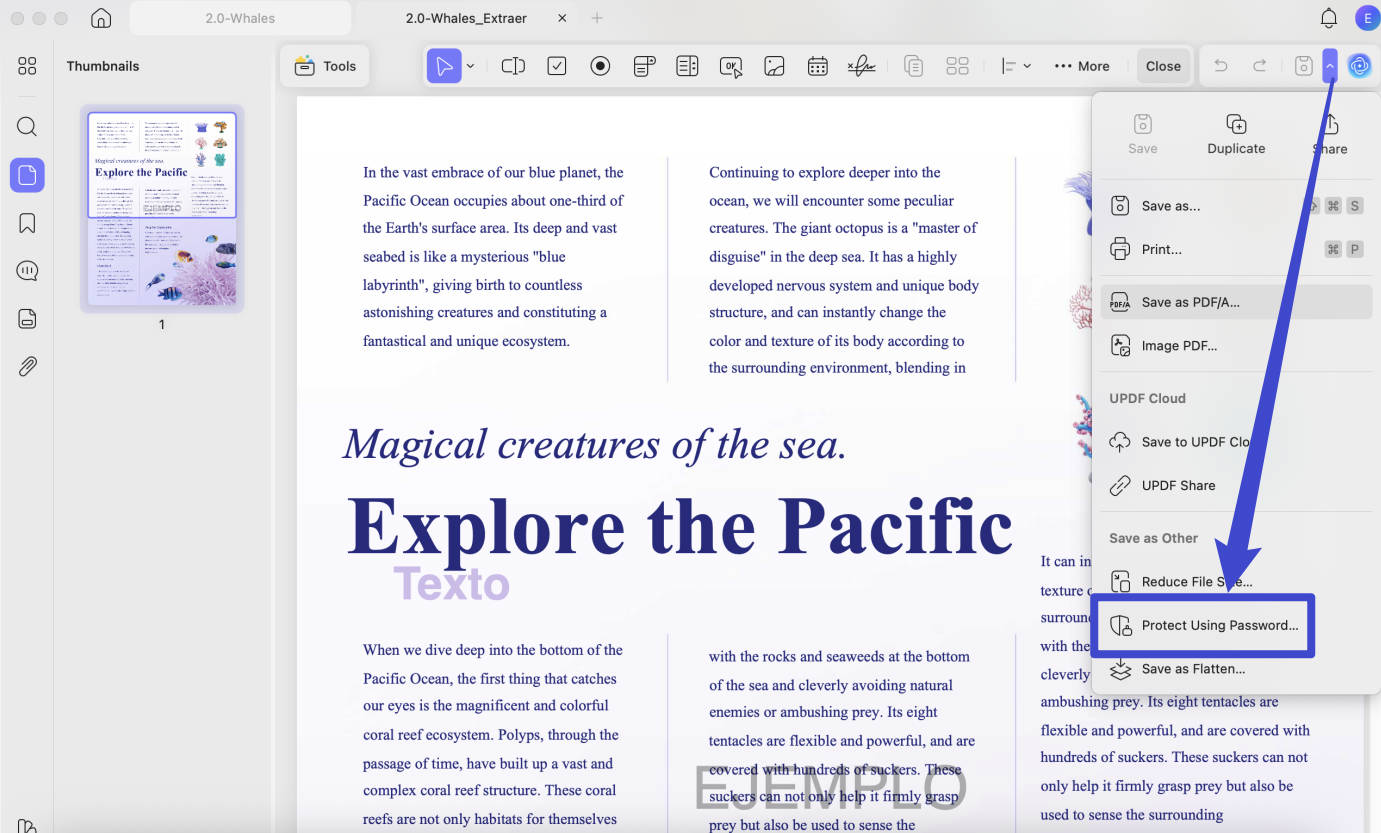Viewport: 1381px width, 833px height.
Task: Close the 2.0-Whales_Extraer tab
Action: (562, 18)
